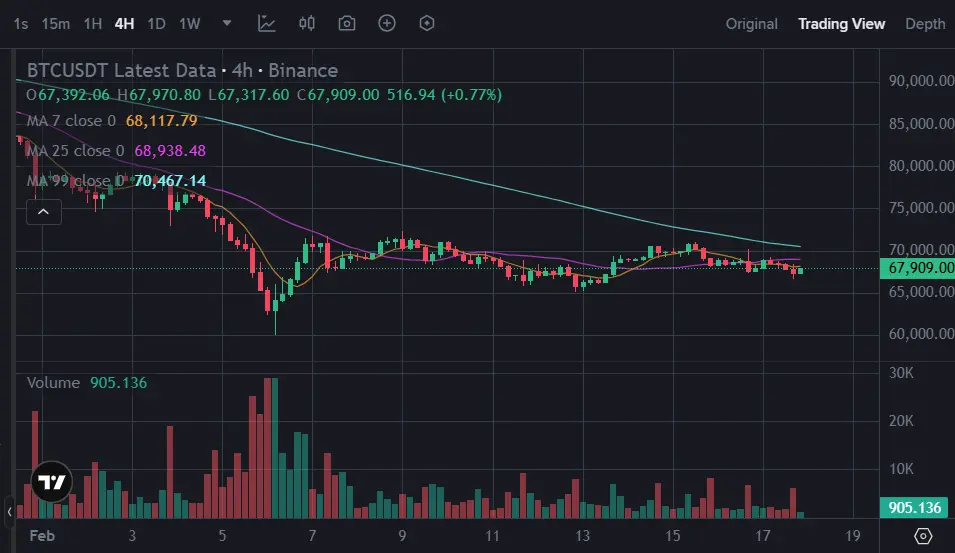Click the 905.136 volume axis label
This screenshot has width=955, height=553.
pyautogui.click(x=914, y=507)
